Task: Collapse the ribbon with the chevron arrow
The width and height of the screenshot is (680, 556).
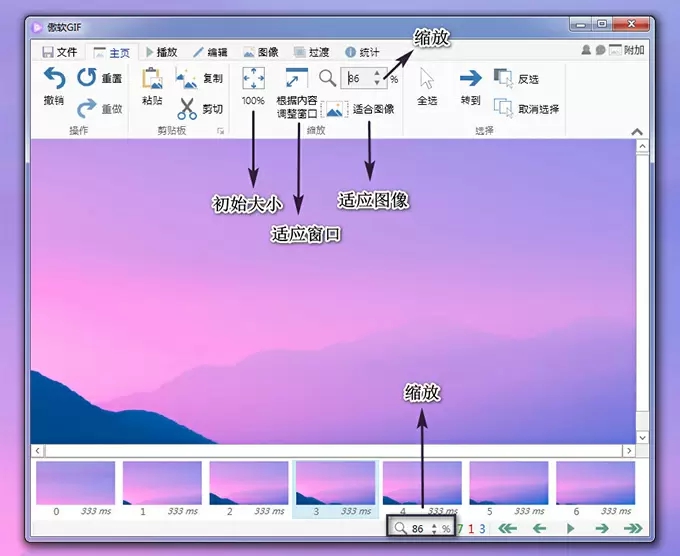Action: pyautogui.click(x=635, y=131)
